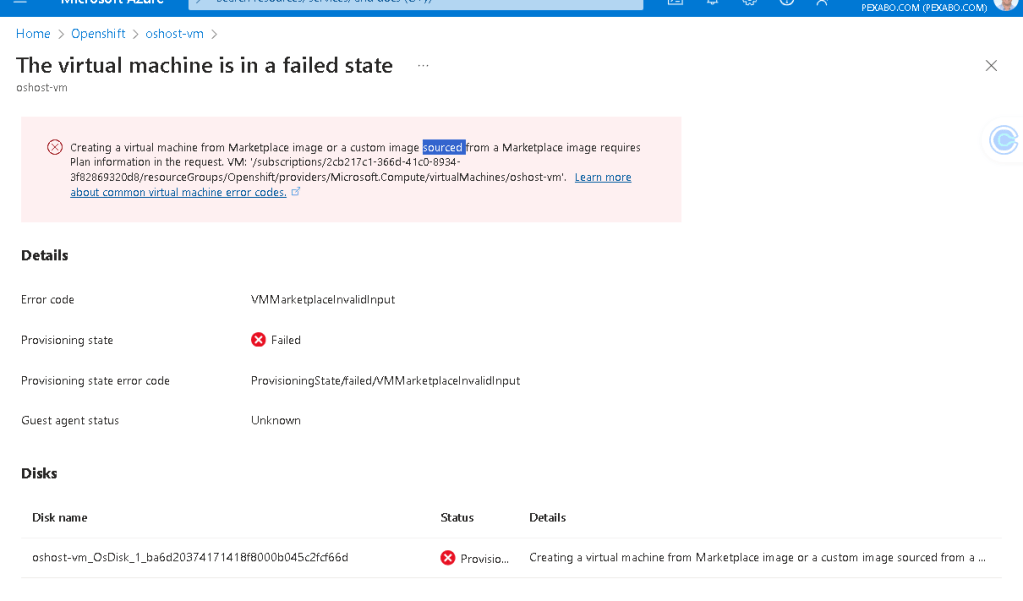Screen dimensions: 1023x601
Task: Click the 'Unknown' guest agent status
Action: [276, 420]
